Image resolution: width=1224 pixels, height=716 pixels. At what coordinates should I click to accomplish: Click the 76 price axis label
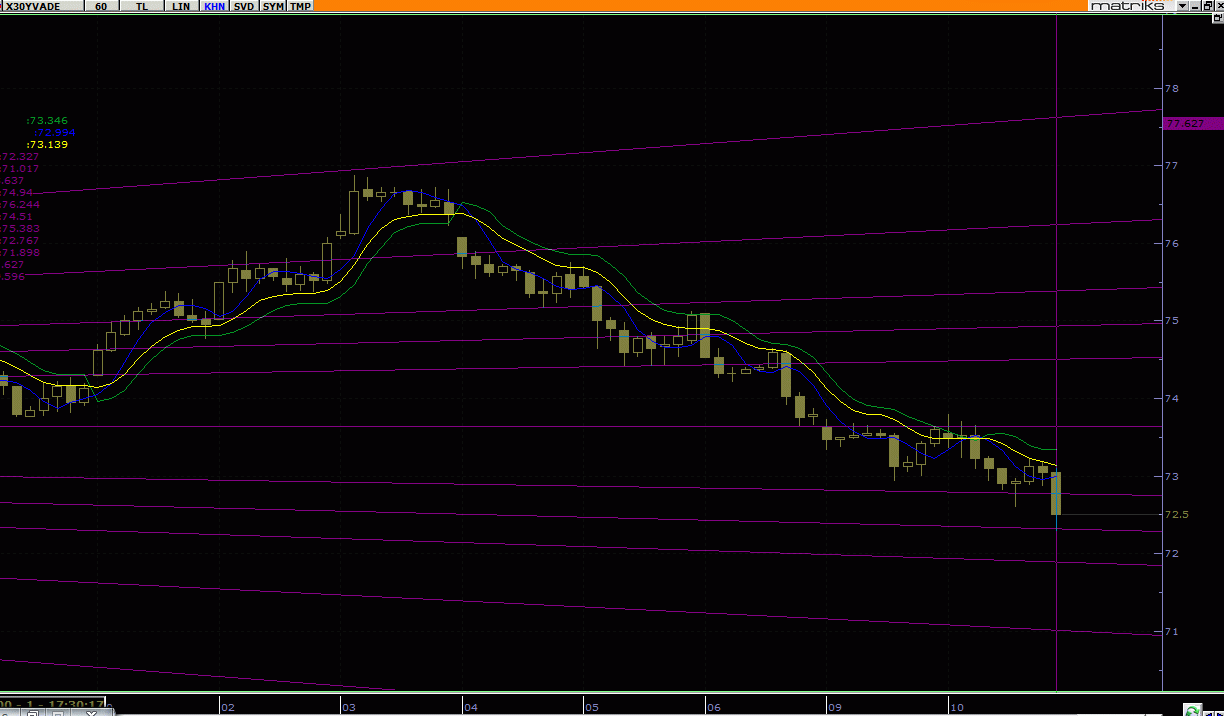(x=1172, y=244)
